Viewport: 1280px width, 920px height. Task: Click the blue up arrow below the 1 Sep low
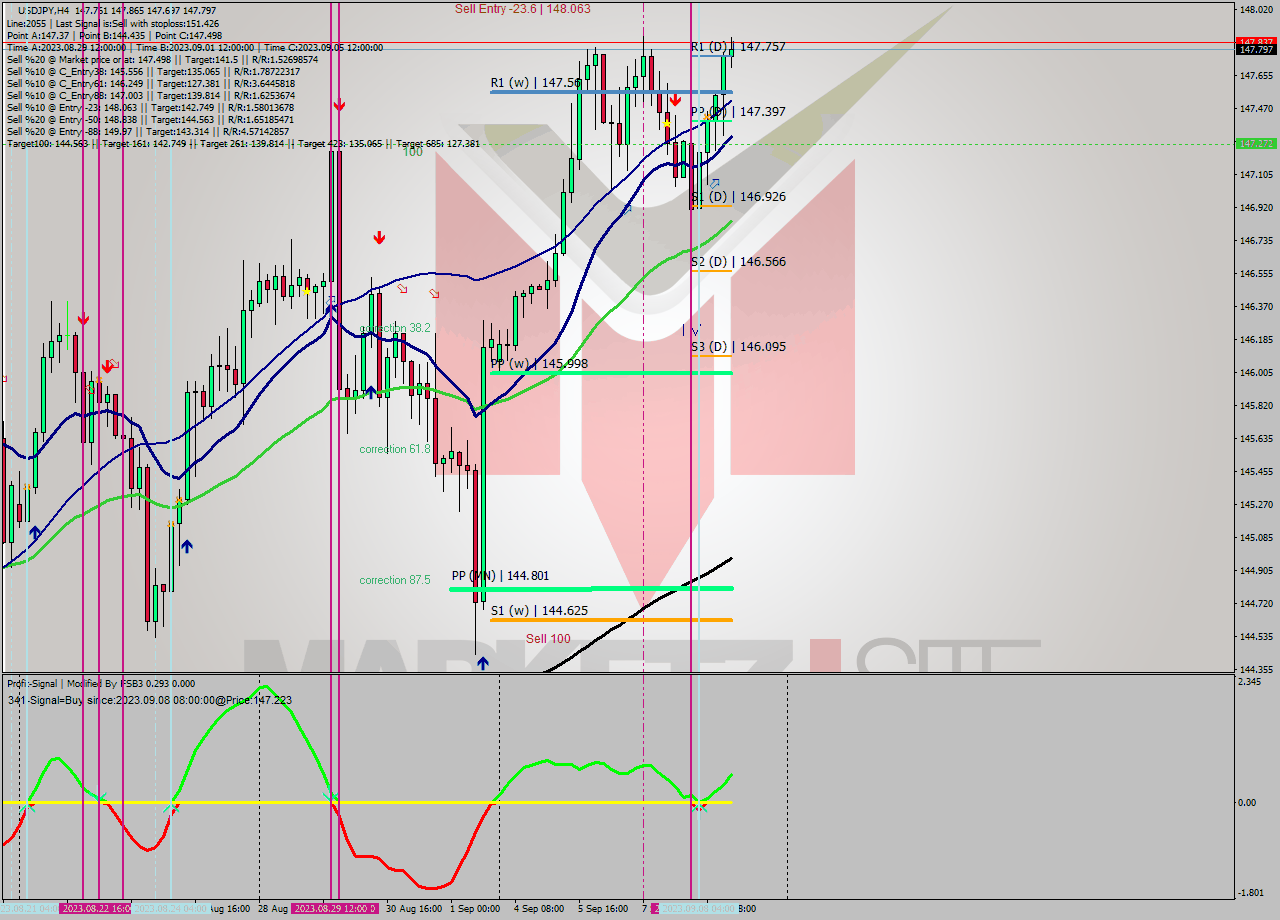coord(483,662)
